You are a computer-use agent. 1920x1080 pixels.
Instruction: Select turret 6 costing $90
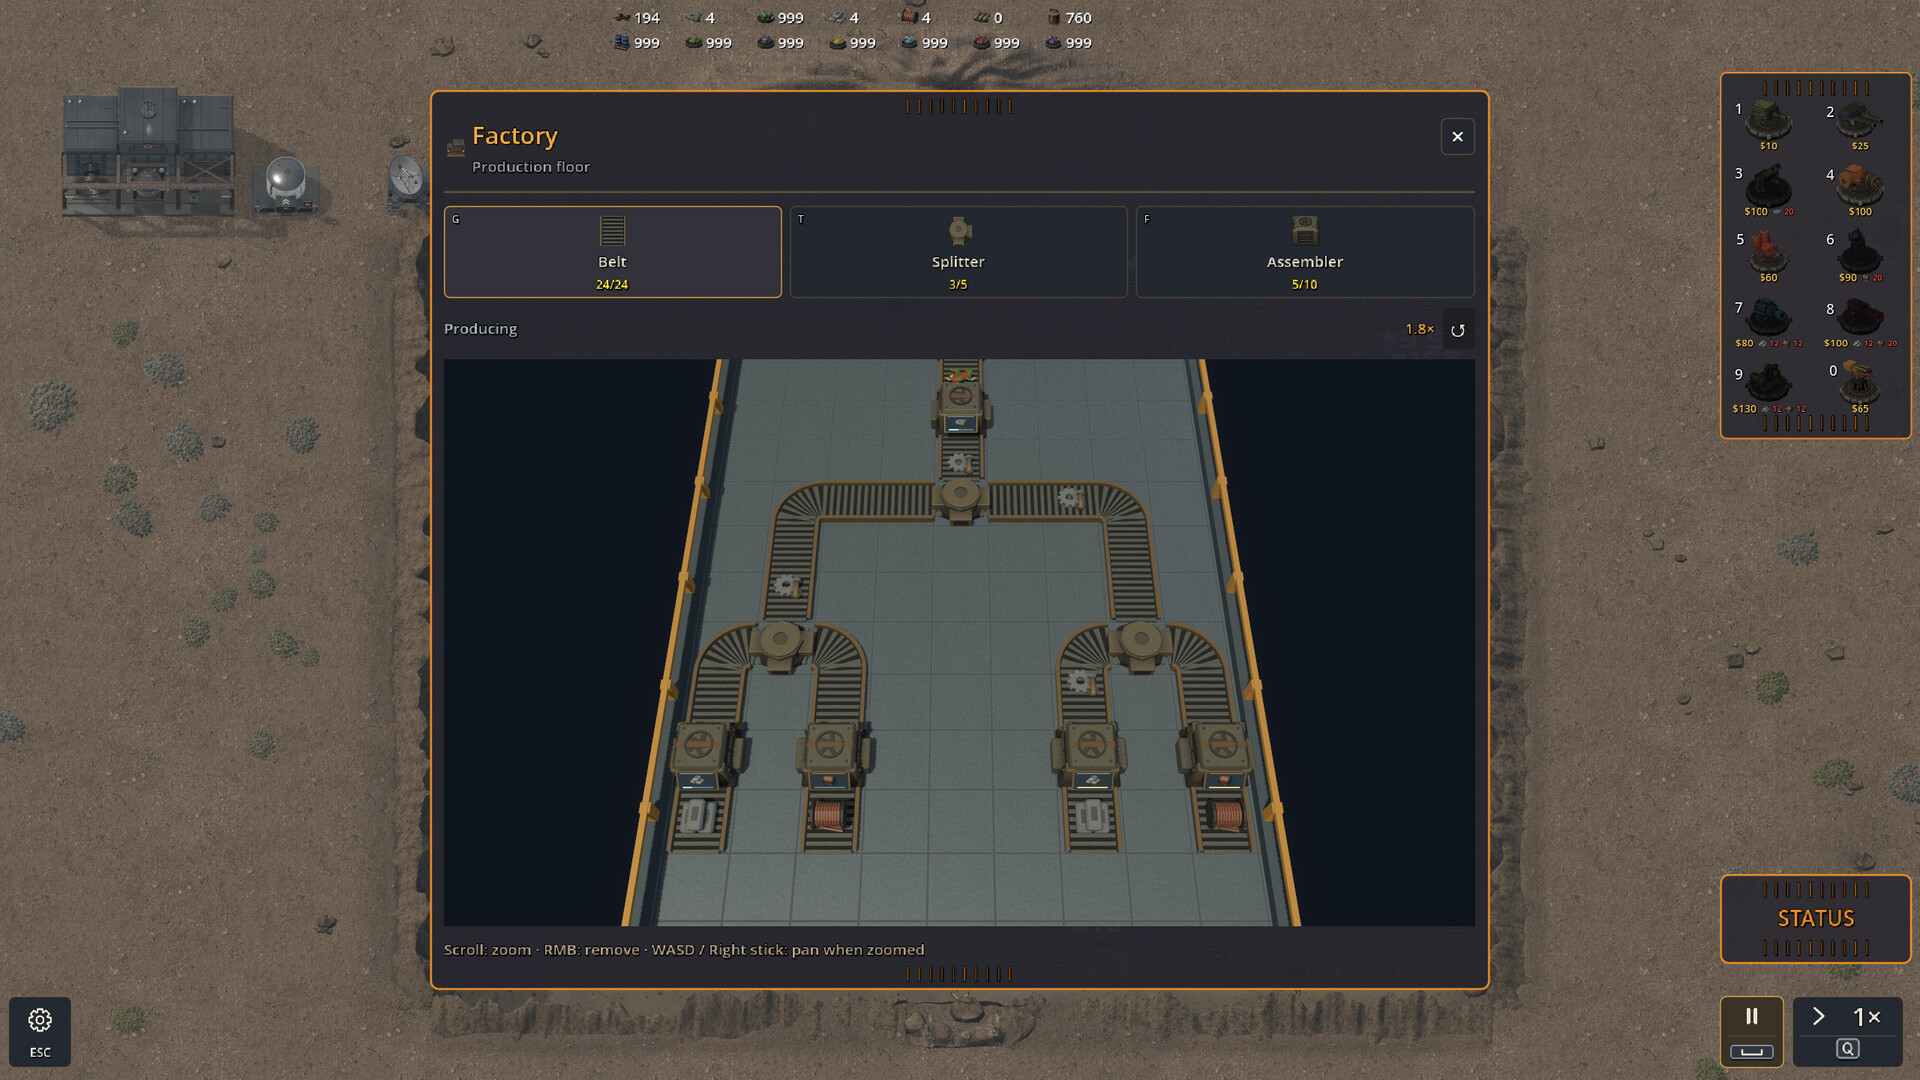tap(1859, 256)
